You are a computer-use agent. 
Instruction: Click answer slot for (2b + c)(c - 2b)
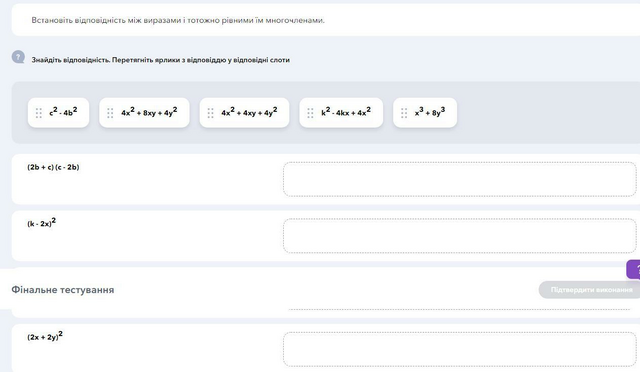click(460, 179)
